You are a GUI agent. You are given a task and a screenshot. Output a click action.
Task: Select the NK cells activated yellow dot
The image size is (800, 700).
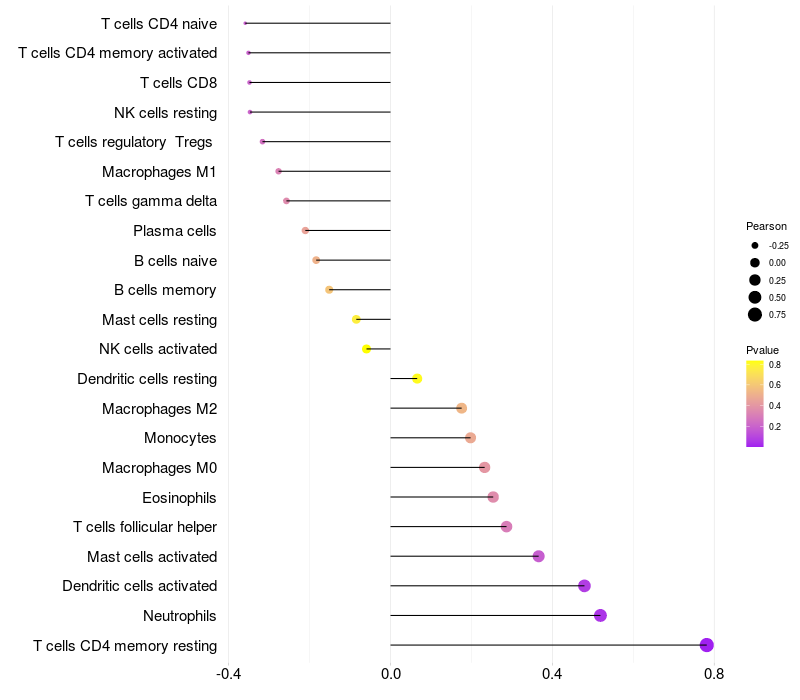366,349
